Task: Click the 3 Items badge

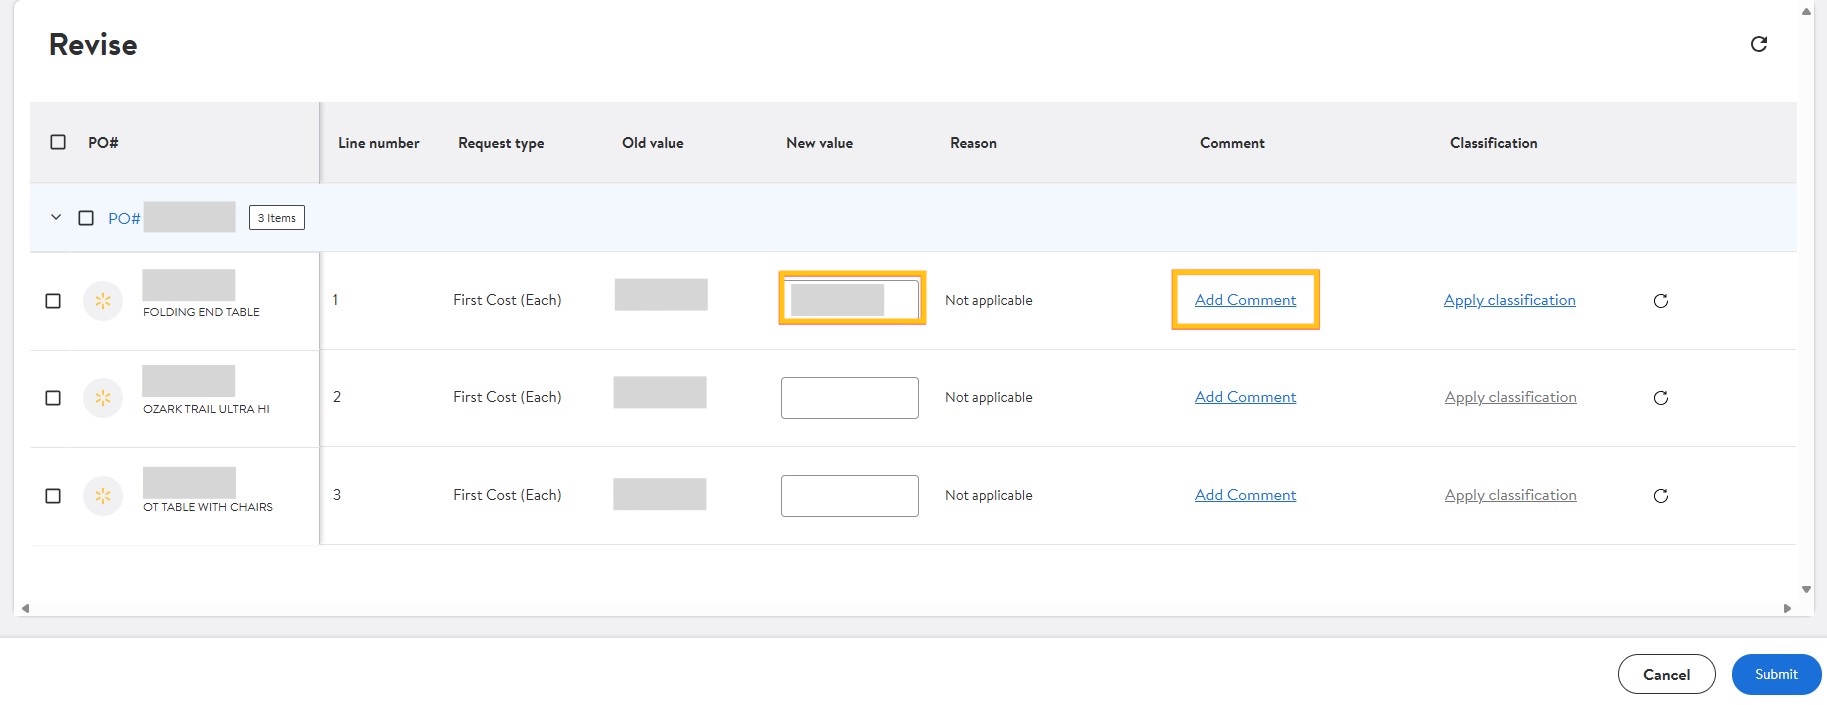Action: click(277, 218)
